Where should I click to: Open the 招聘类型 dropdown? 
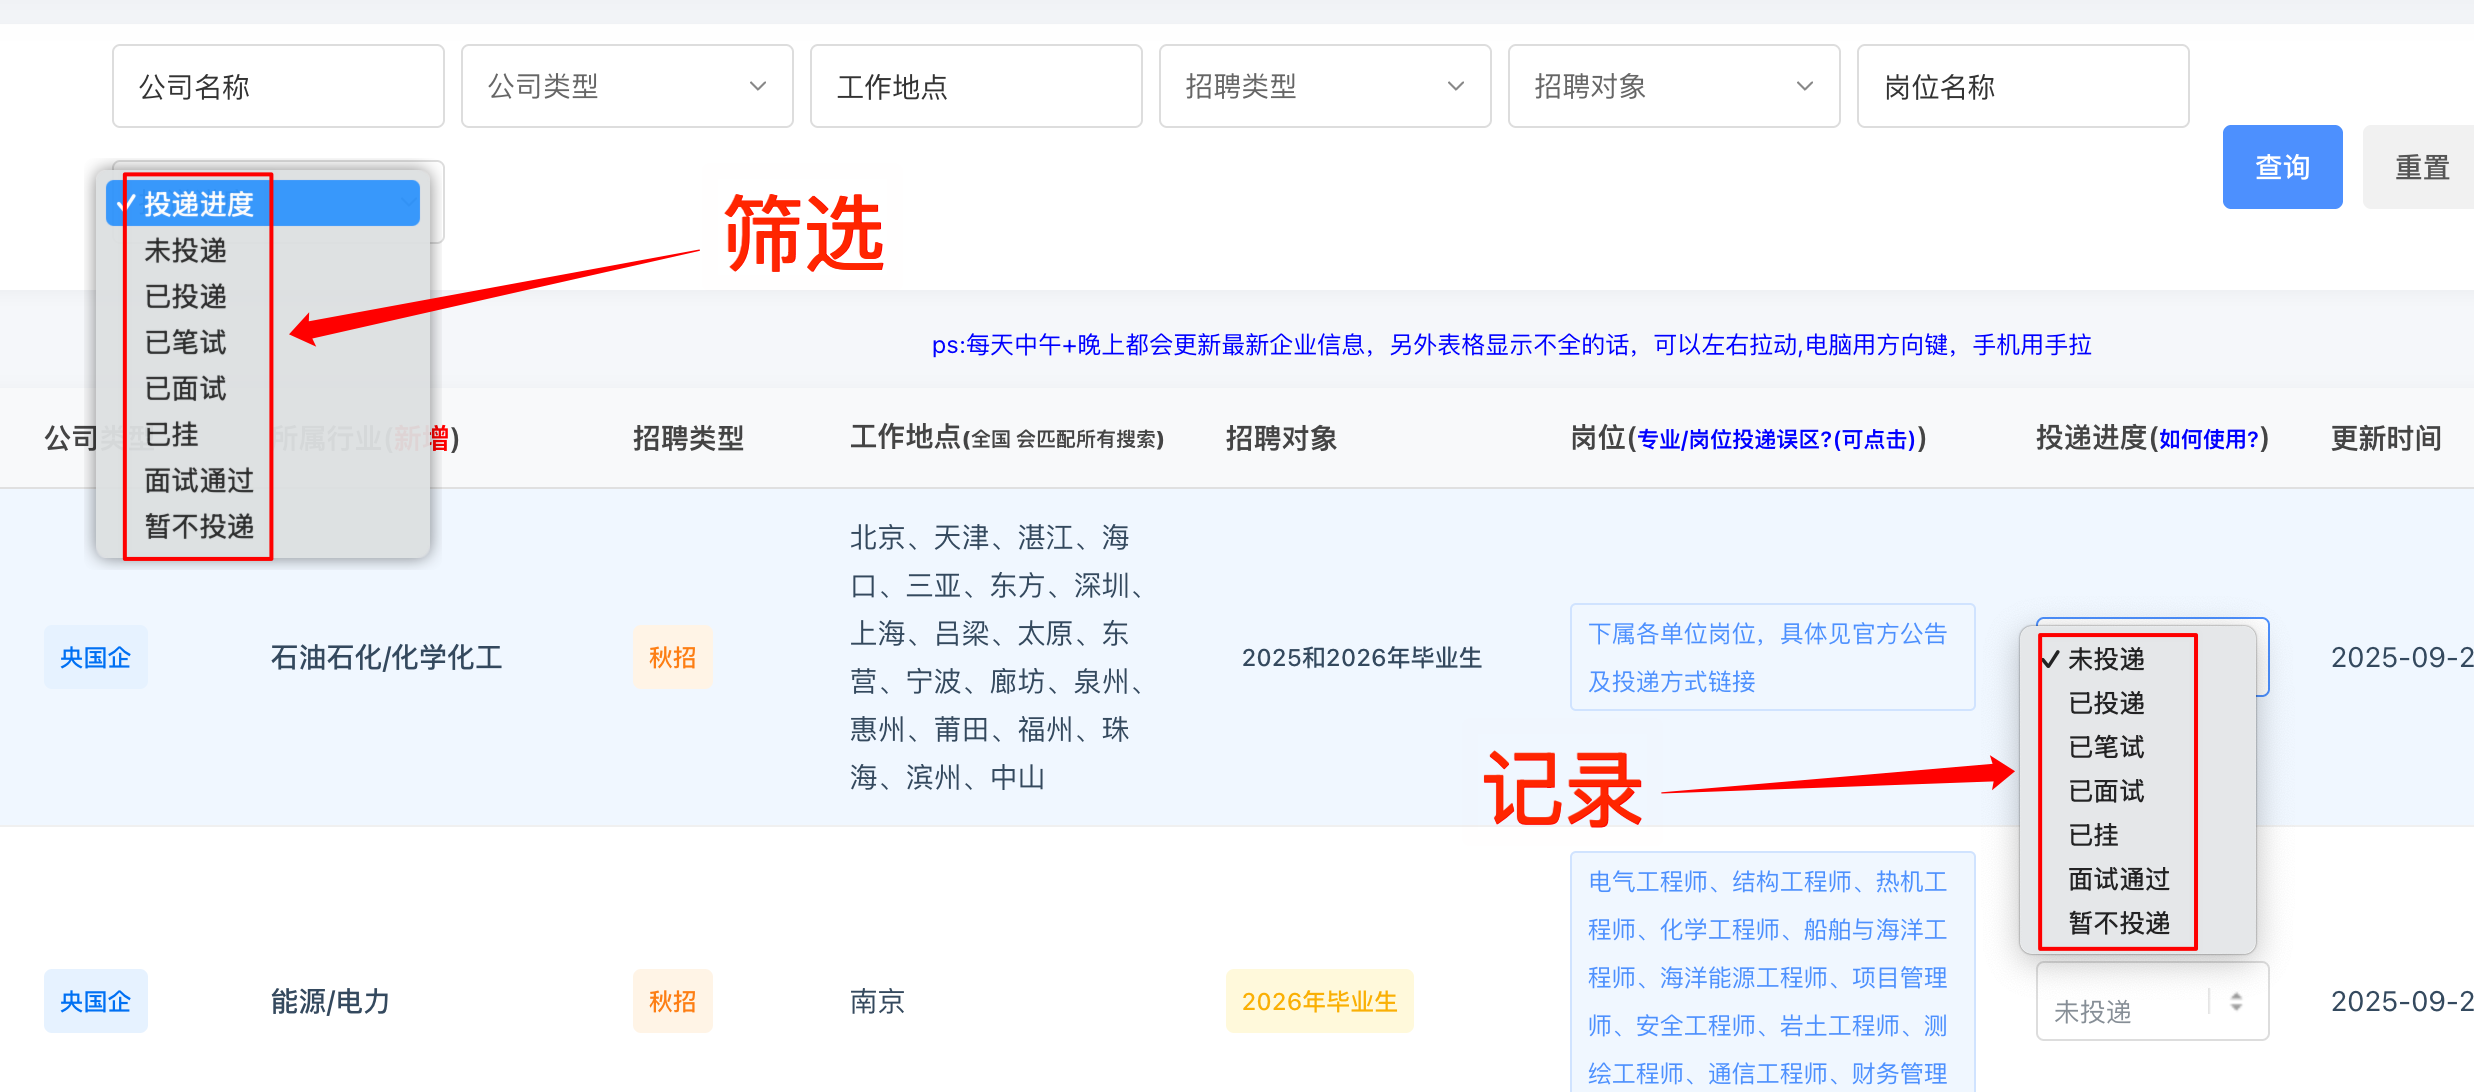point(1324,86)
